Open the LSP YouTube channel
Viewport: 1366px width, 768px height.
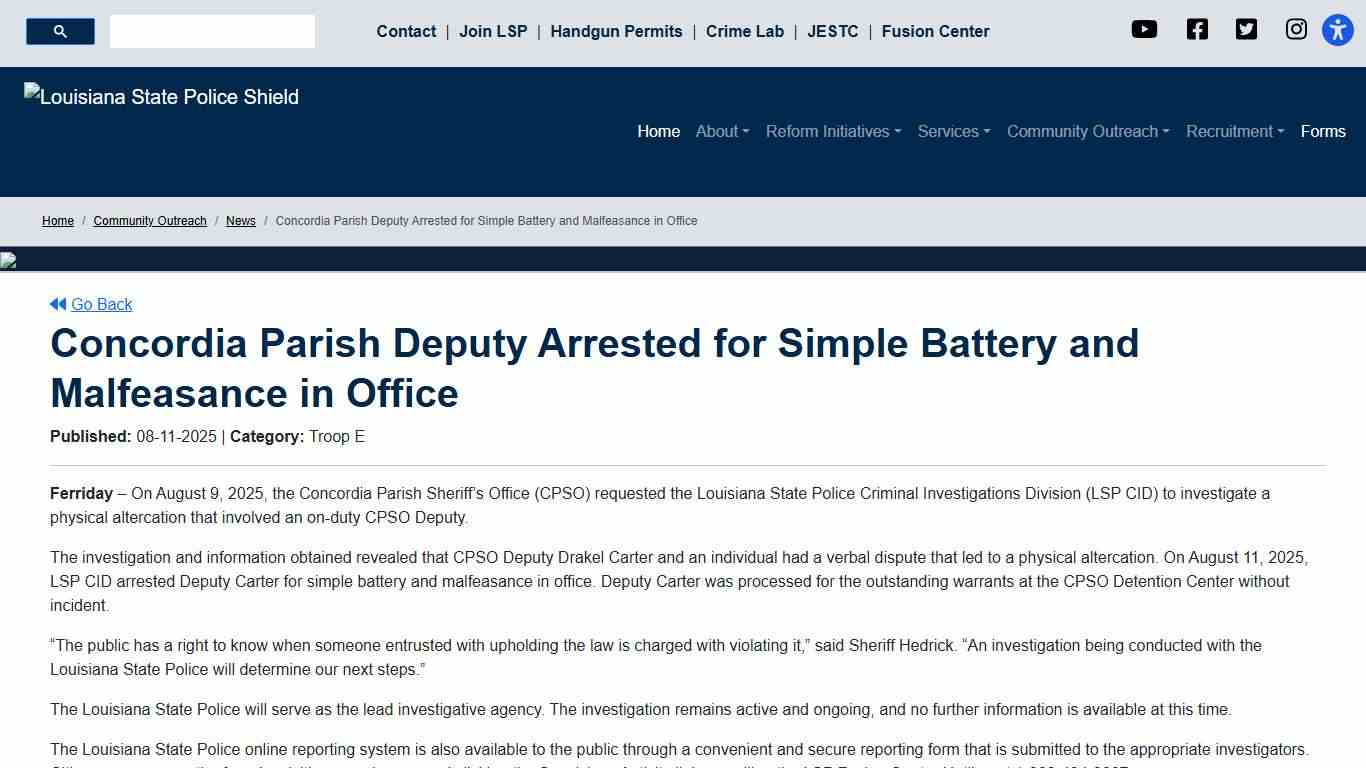coord(1144,29)
